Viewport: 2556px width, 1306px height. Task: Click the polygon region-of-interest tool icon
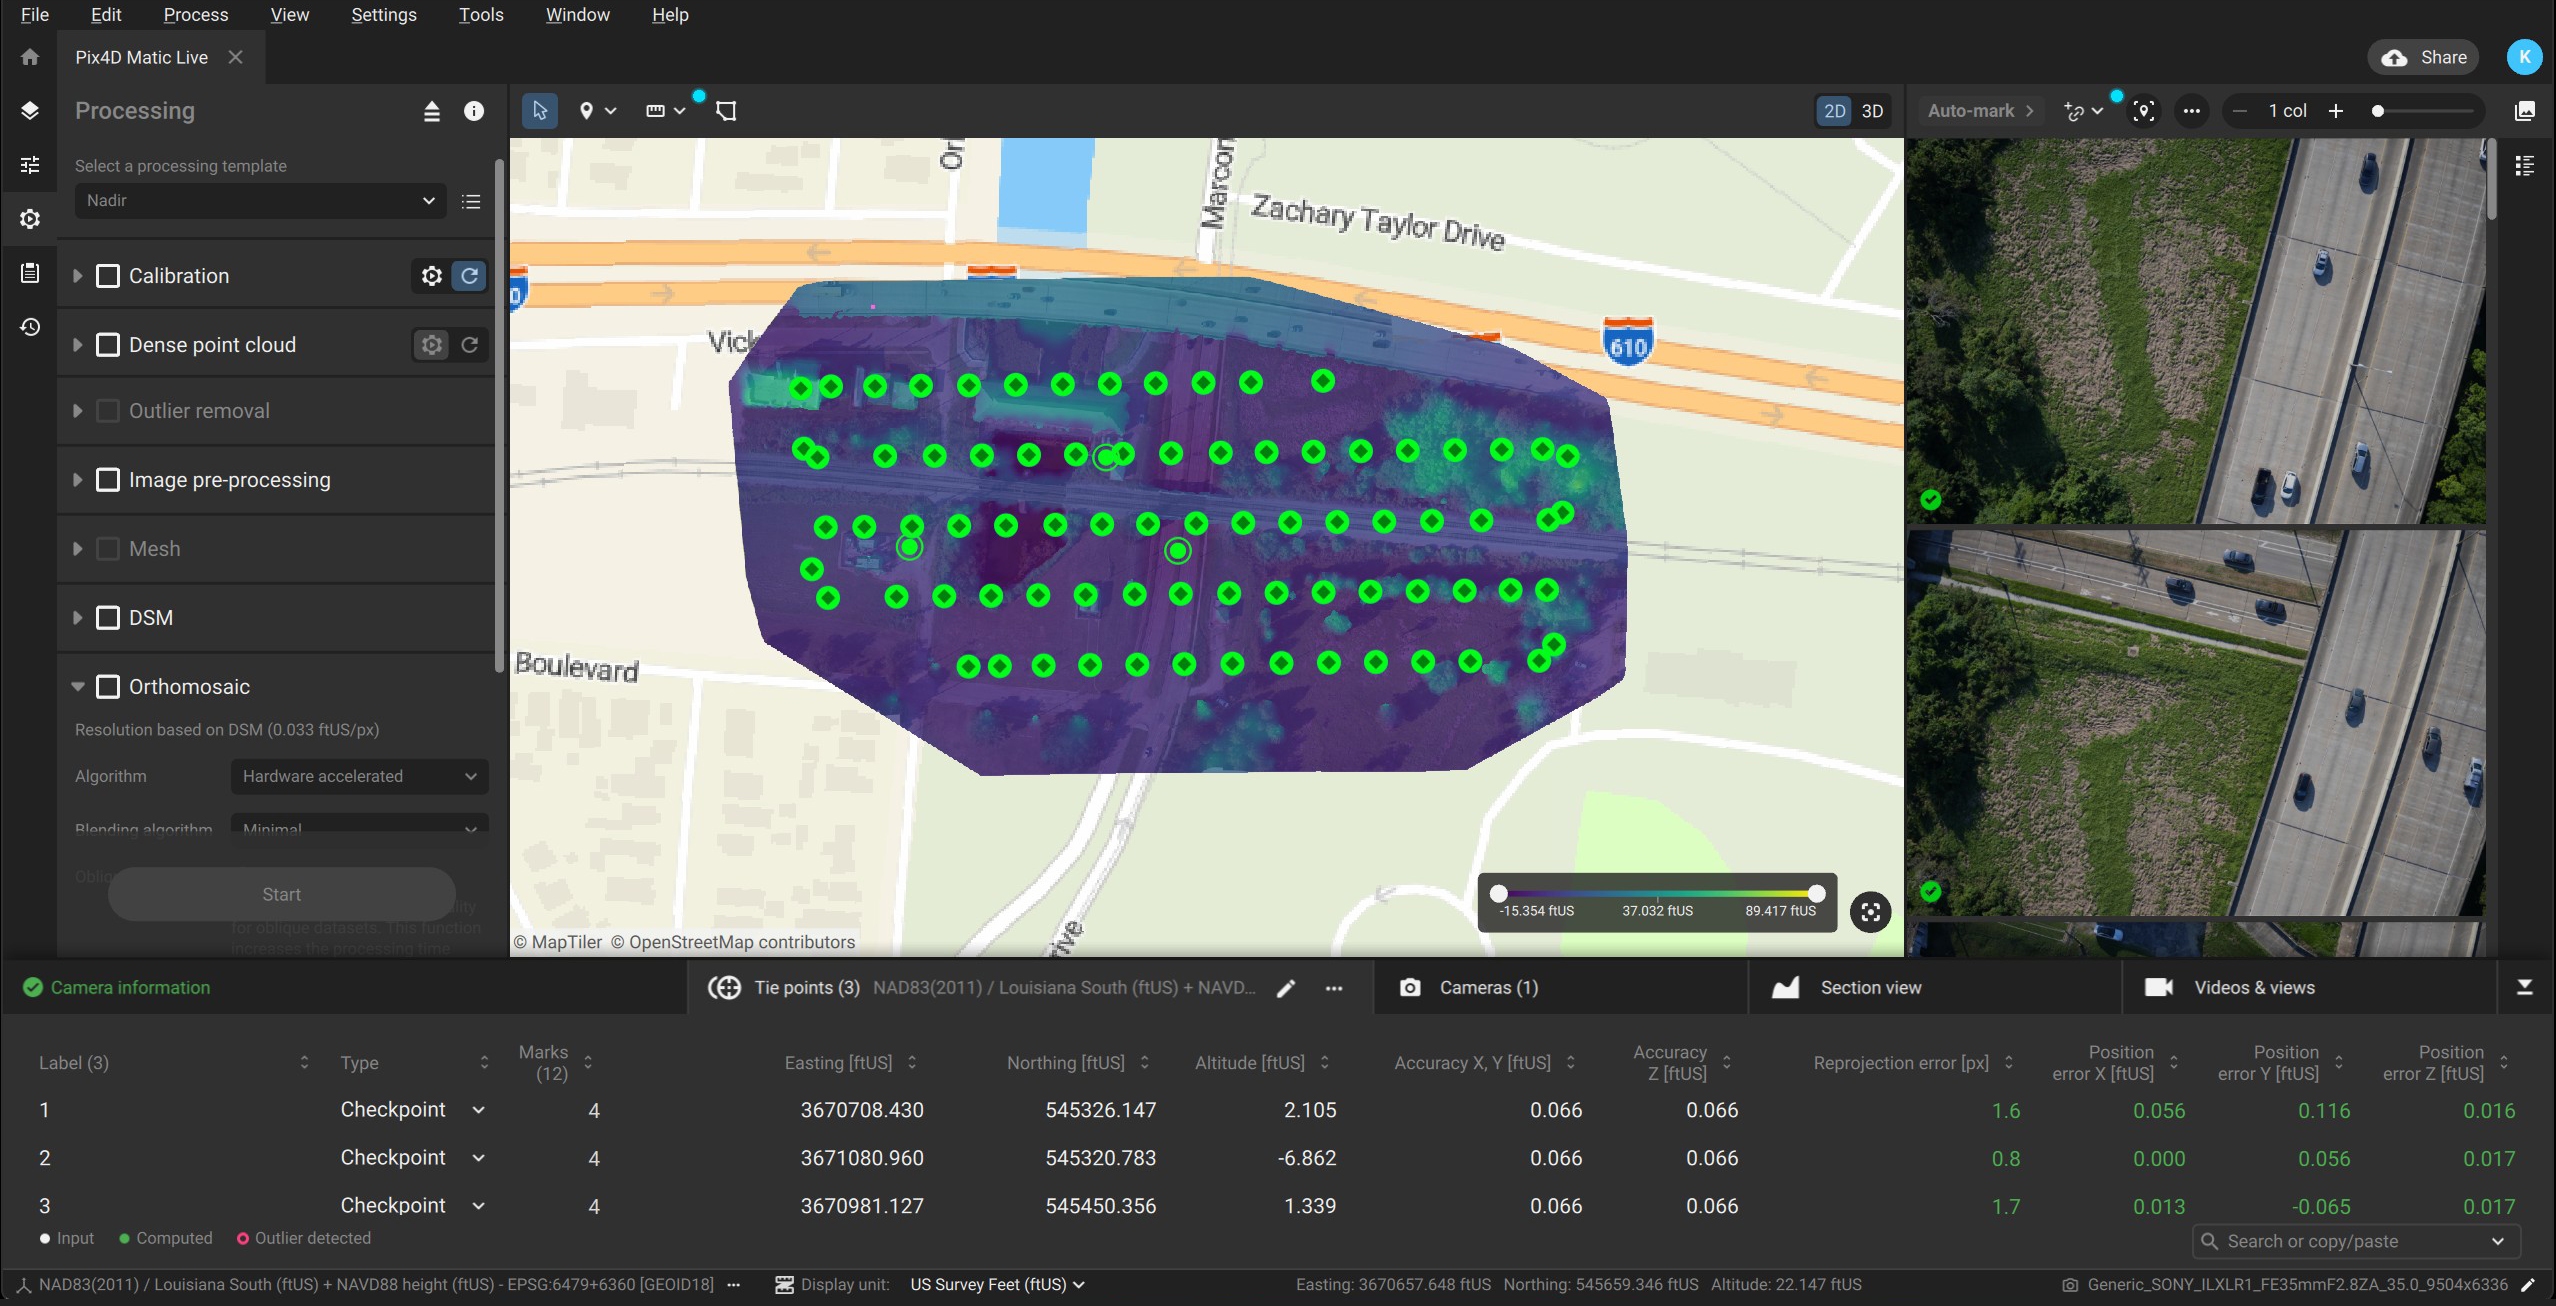727,111
